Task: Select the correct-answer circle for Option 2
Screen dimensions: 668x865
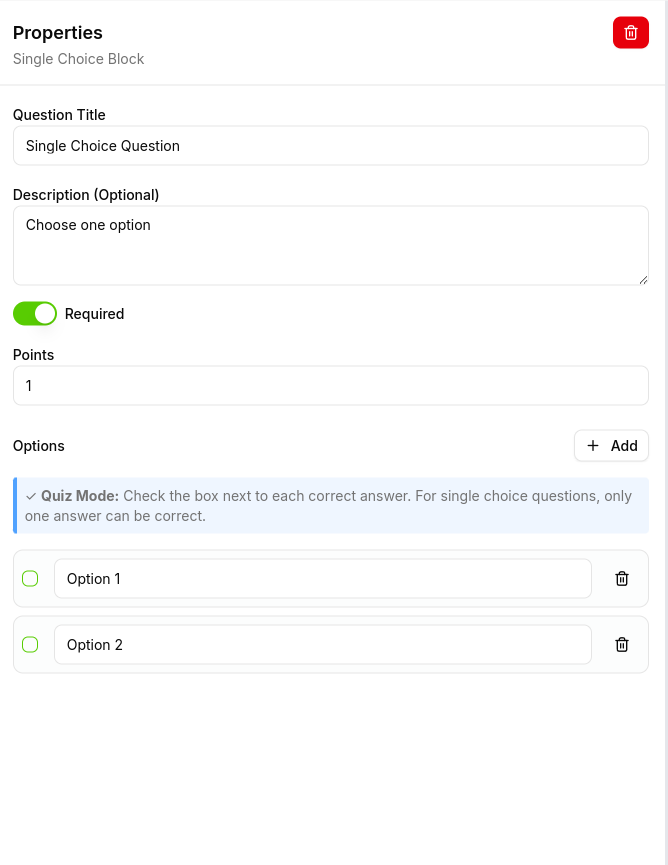Action: coord(30,644)
